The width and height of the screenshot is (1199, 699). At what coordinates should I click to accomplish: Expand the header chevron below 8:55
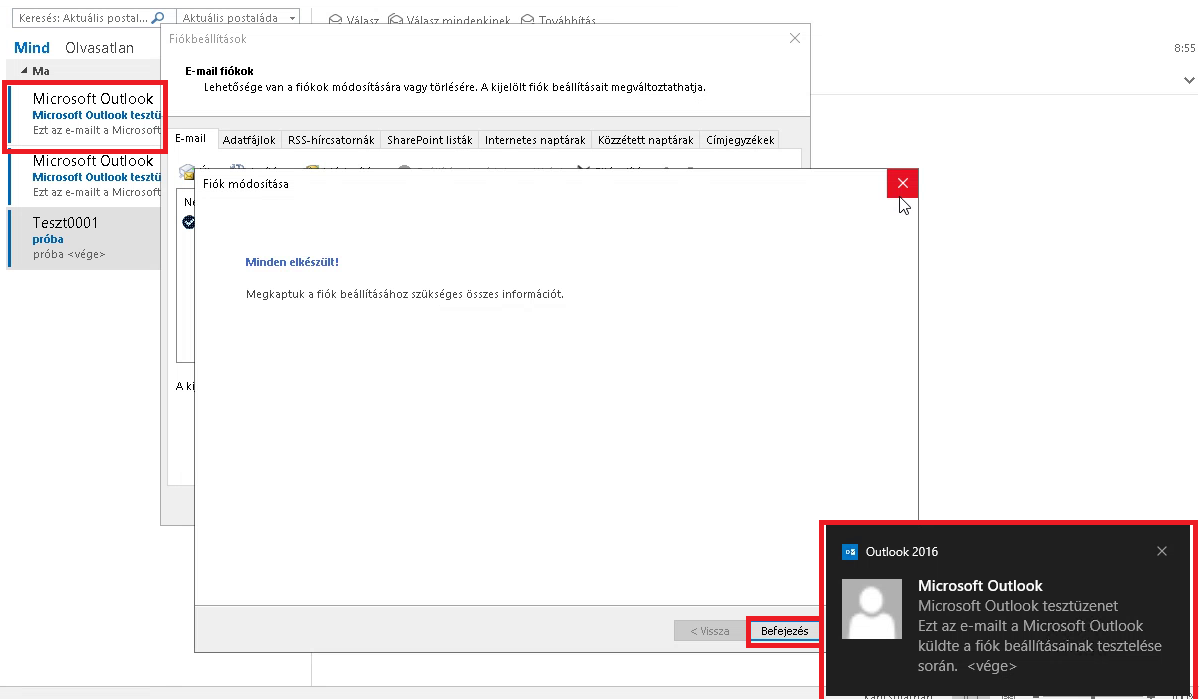click(x=1189, y=80)
